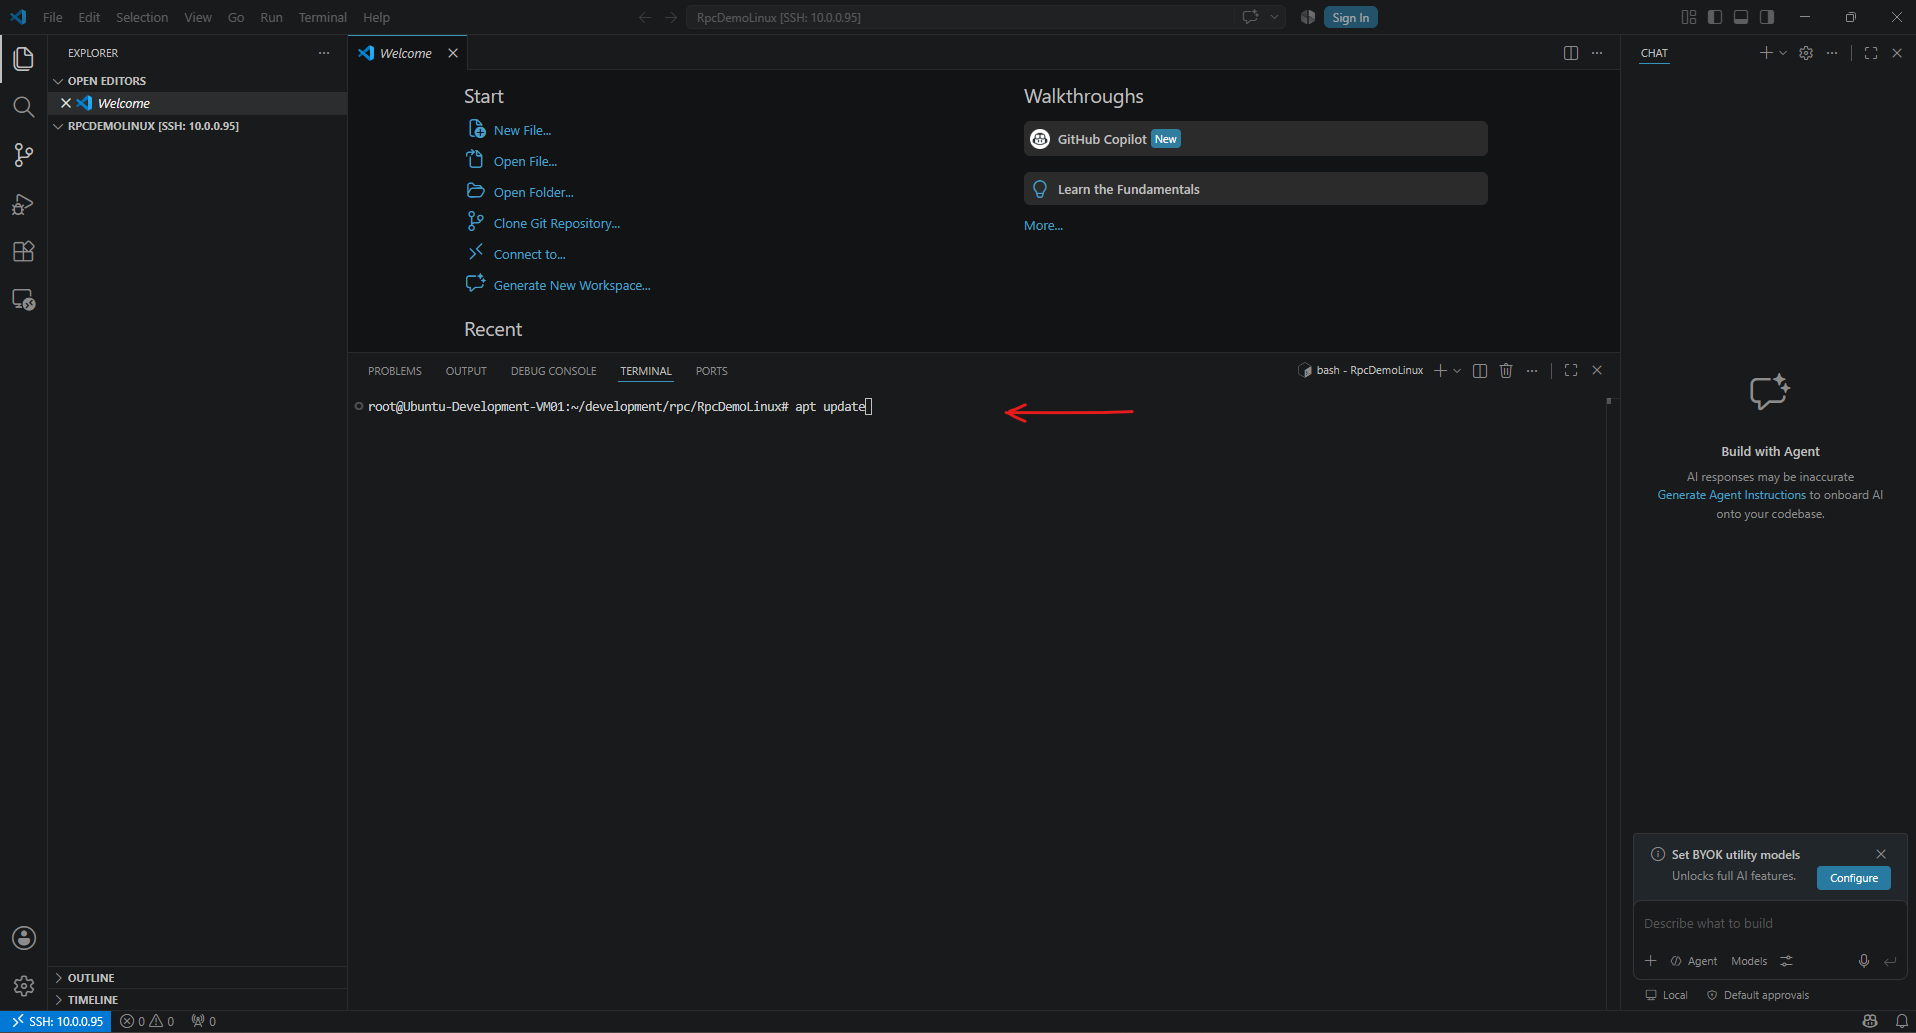The image size is (1916, 1033).
Task: Open the Run and Debug view
Action: (x=24, y=204)
